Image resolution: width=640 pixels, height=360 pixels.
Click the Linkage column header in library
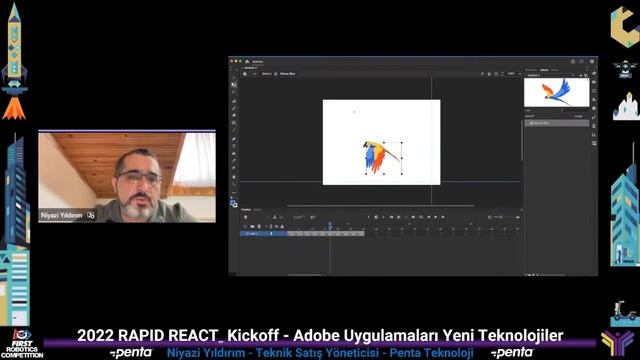(x=579, y=116)
